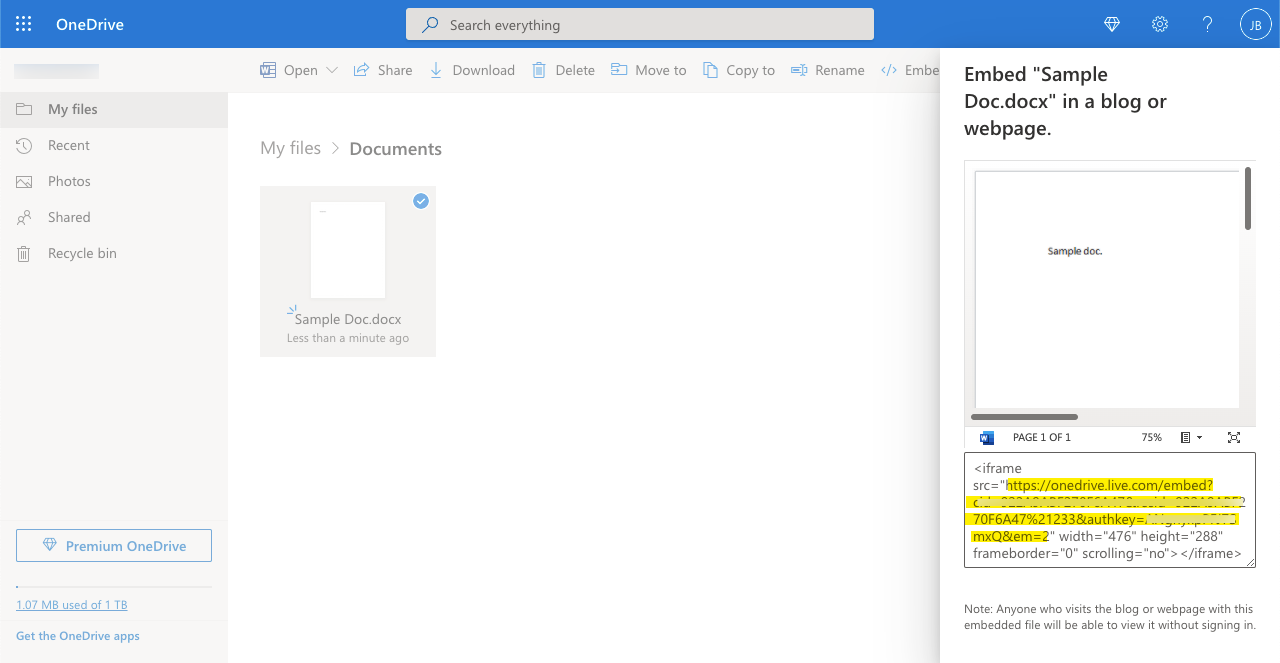Open the Help question mark icon
This screenshot has height=663, width=1280.
(1208, 24)
